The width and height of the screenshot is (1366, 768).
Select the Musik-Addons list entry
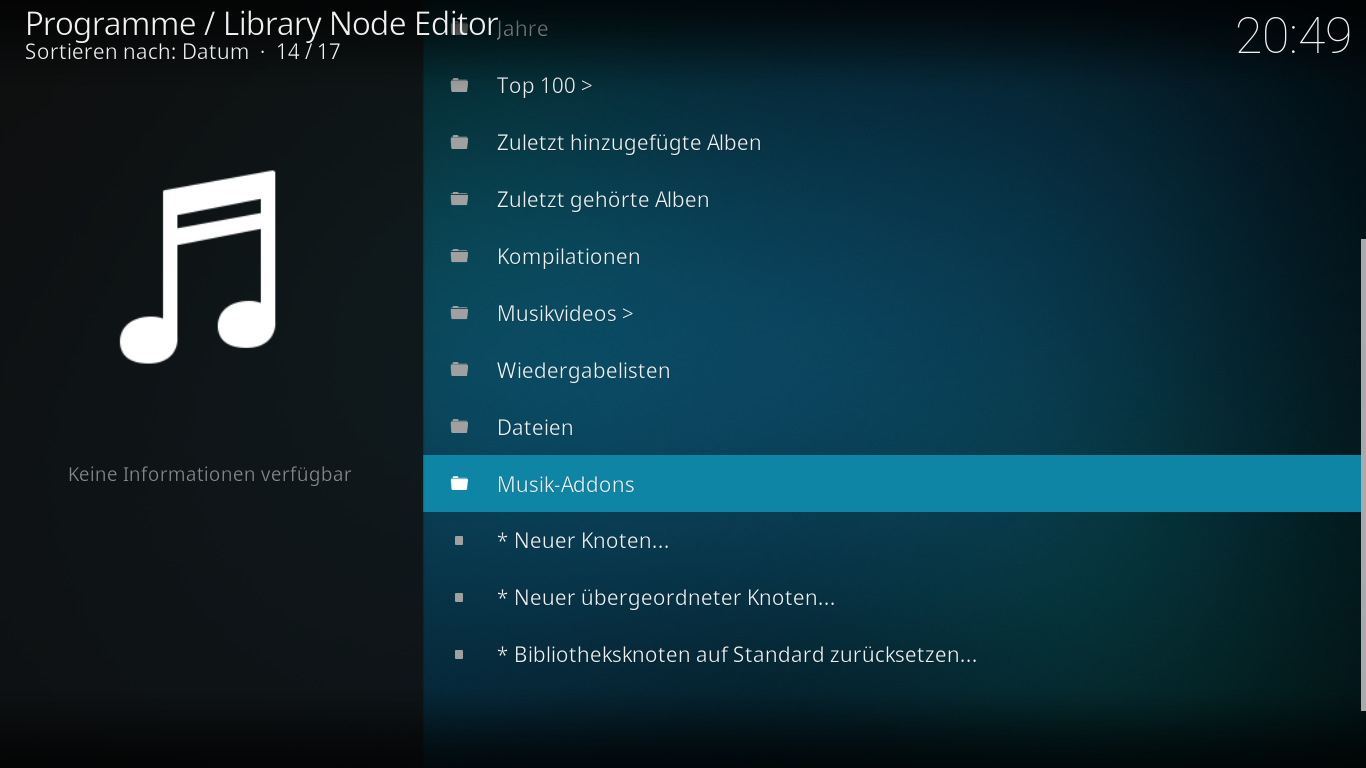click(x=566, y=485)
